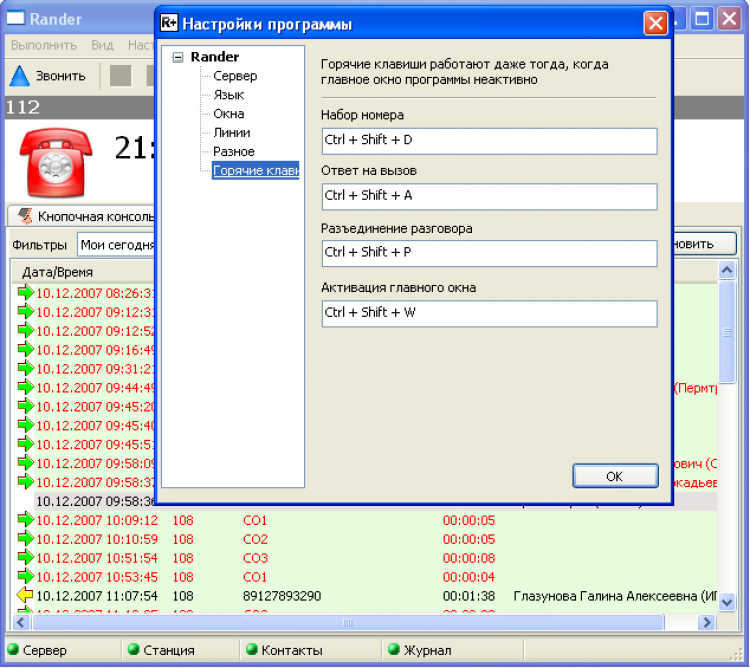750x668 pixels.
Task: Close the Настройки программы dialog
Action: [x=655, y=22]
